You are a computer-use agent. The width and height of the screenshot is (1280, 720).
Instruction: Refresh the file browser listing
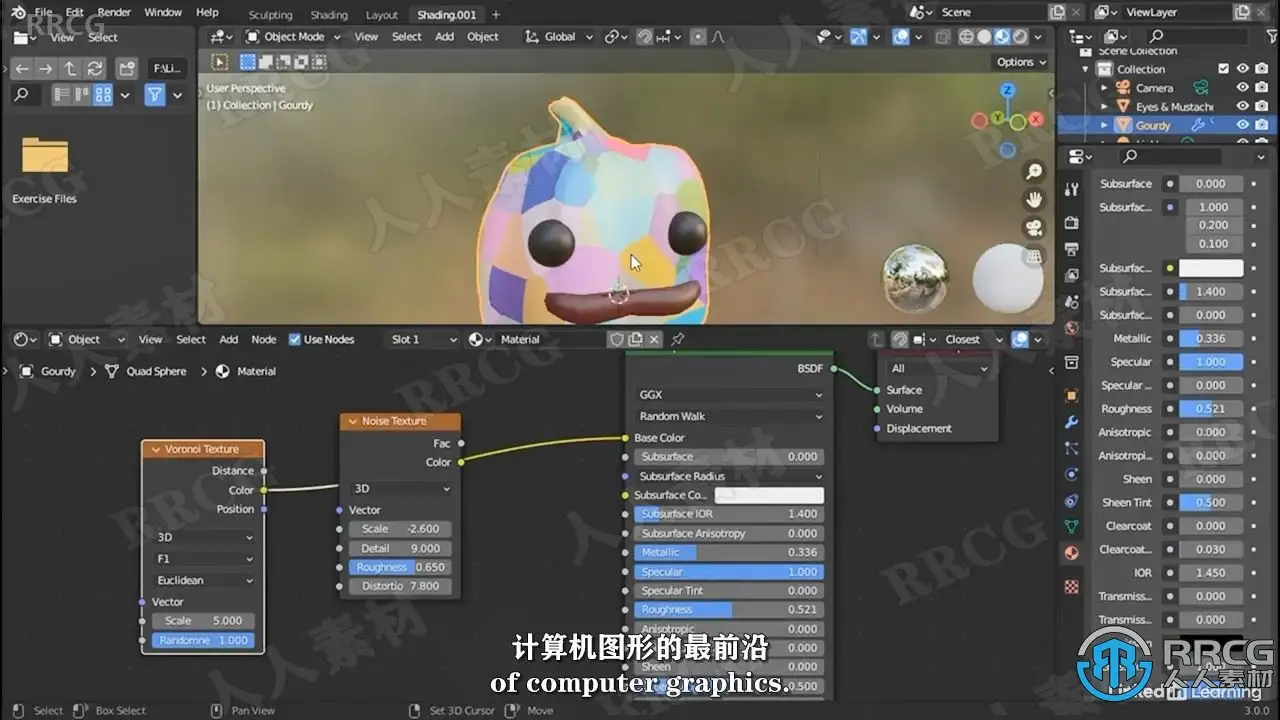point(95,69)
